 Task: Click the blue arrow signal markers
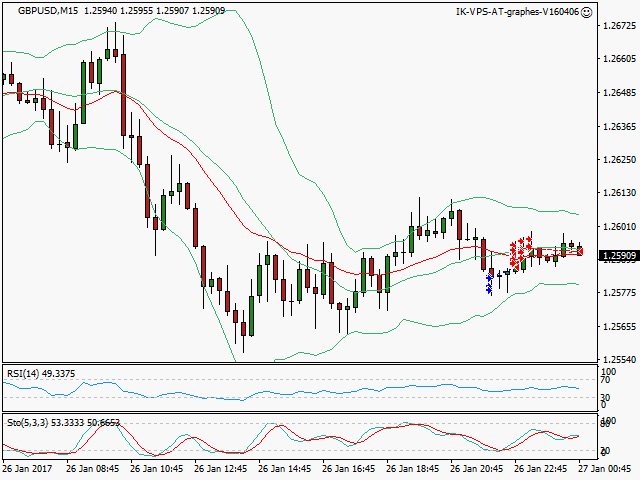pyautogui.click(x=489, y=281)
